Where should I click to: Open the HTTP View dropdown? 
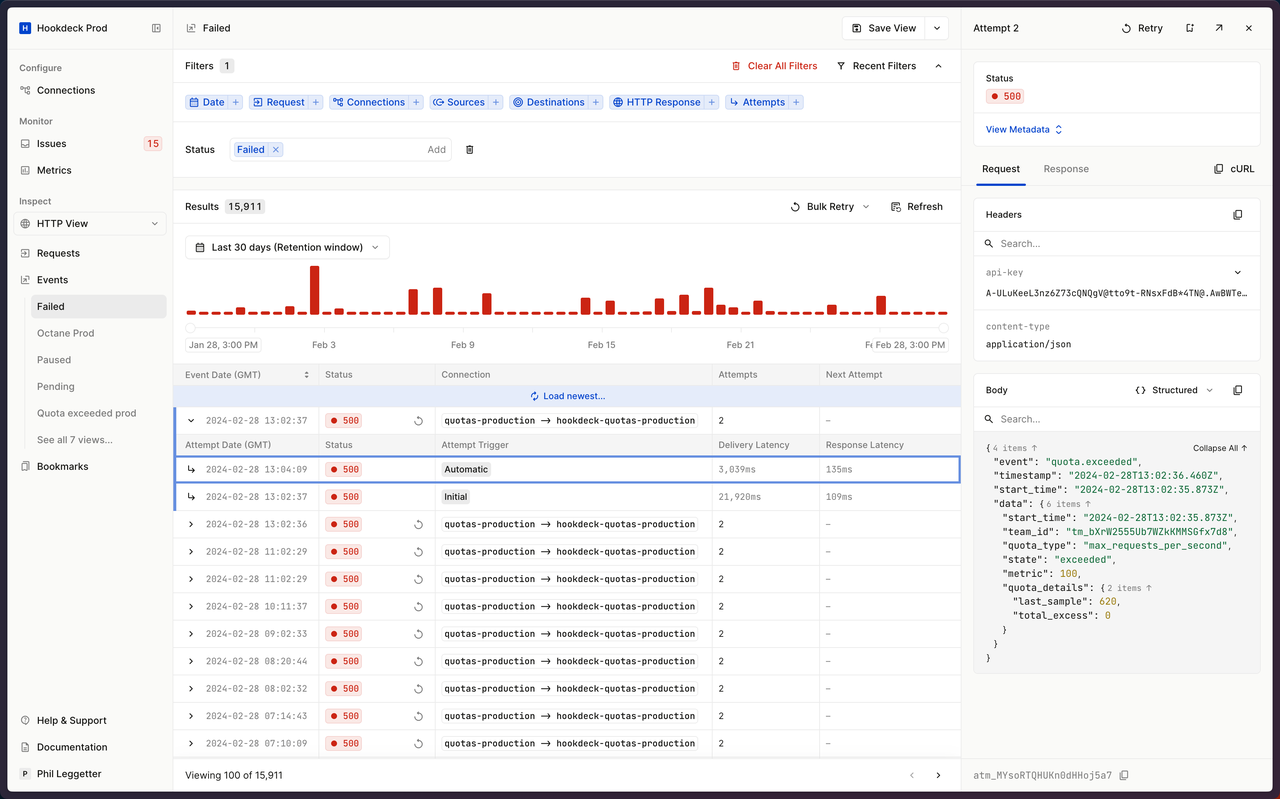90,224
